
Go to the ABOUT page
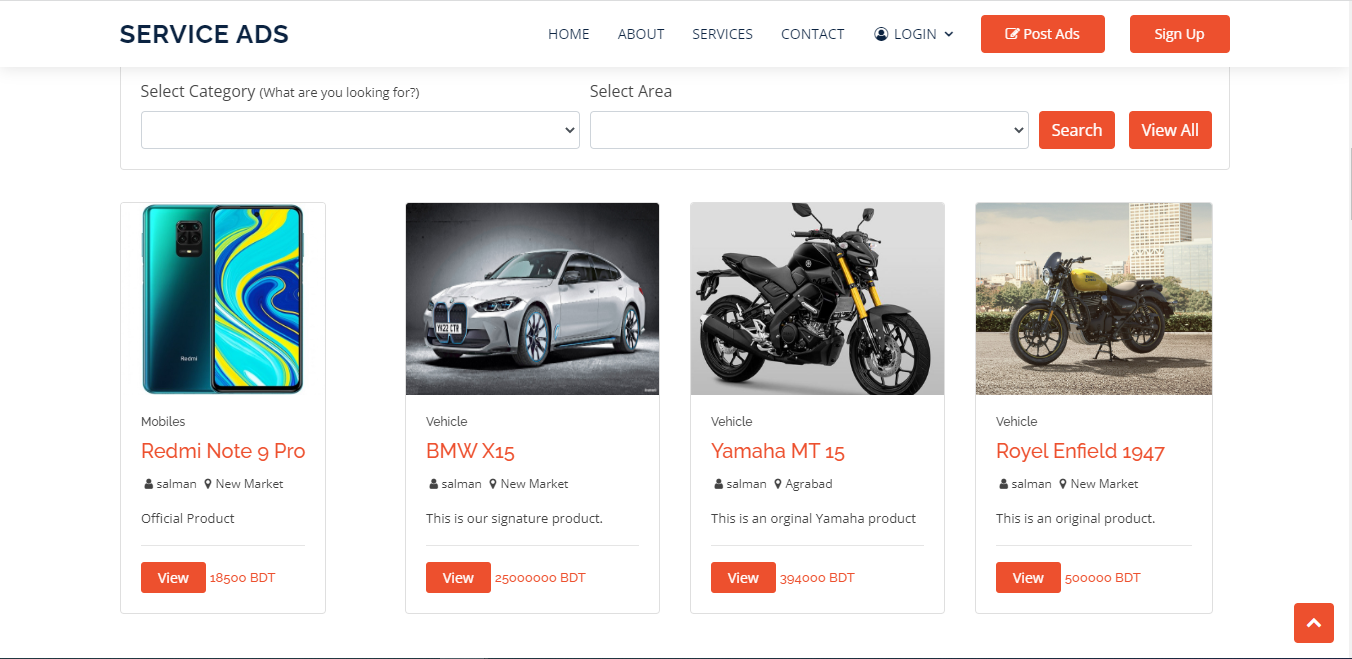click(x=641, y=34)
